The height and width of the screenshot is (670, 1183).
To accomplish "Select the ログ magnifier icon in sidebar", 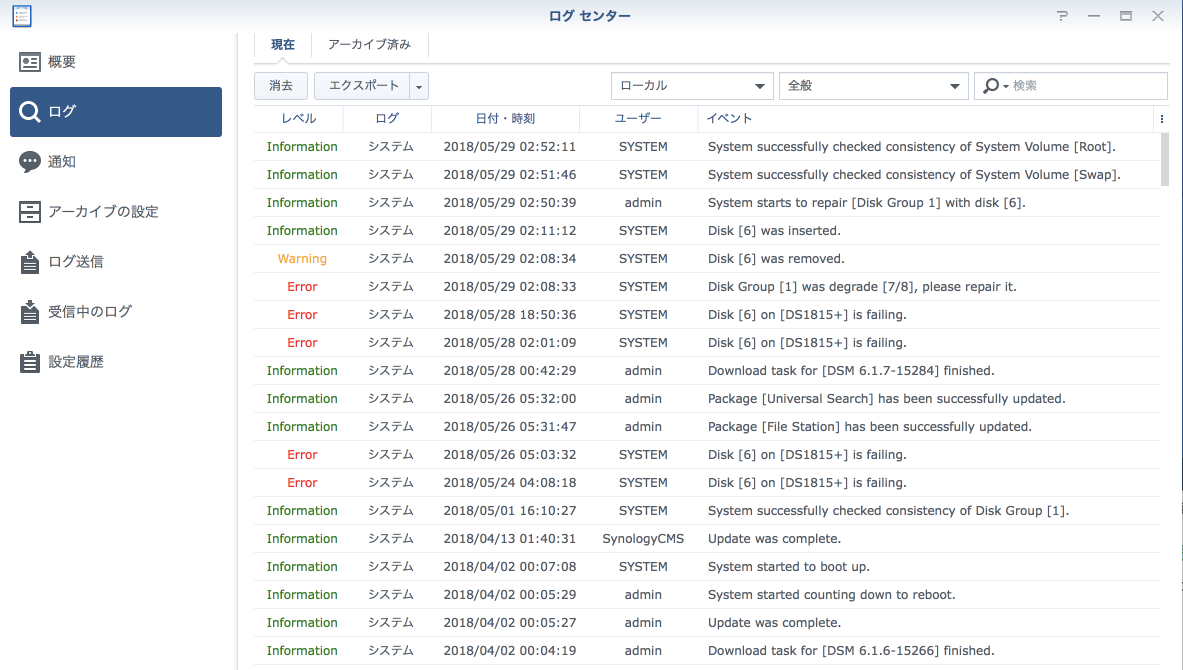I will [31, 112].
